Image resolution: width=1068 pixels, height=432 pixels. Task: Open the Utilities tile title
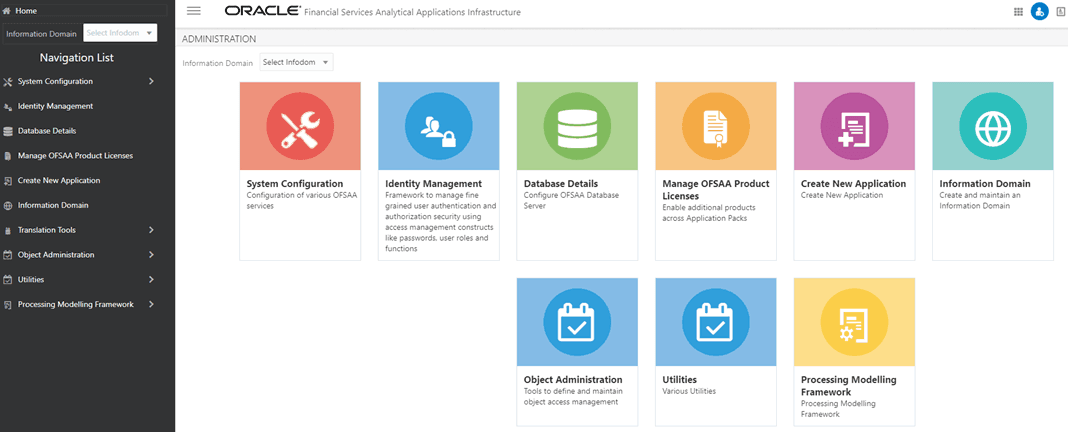tap(680, 380)
